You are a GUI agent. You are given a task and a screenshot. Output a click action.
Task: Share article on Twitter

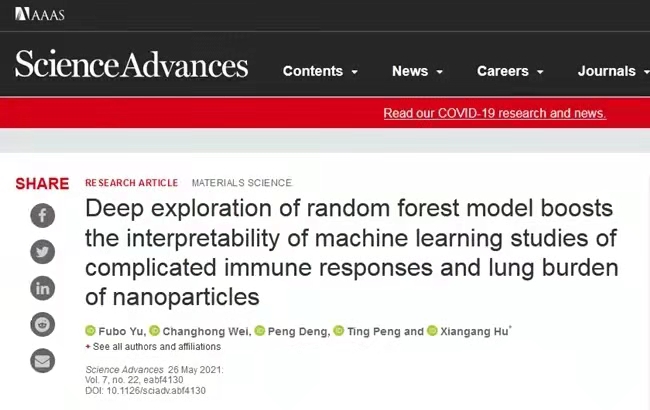click(42, 252)
